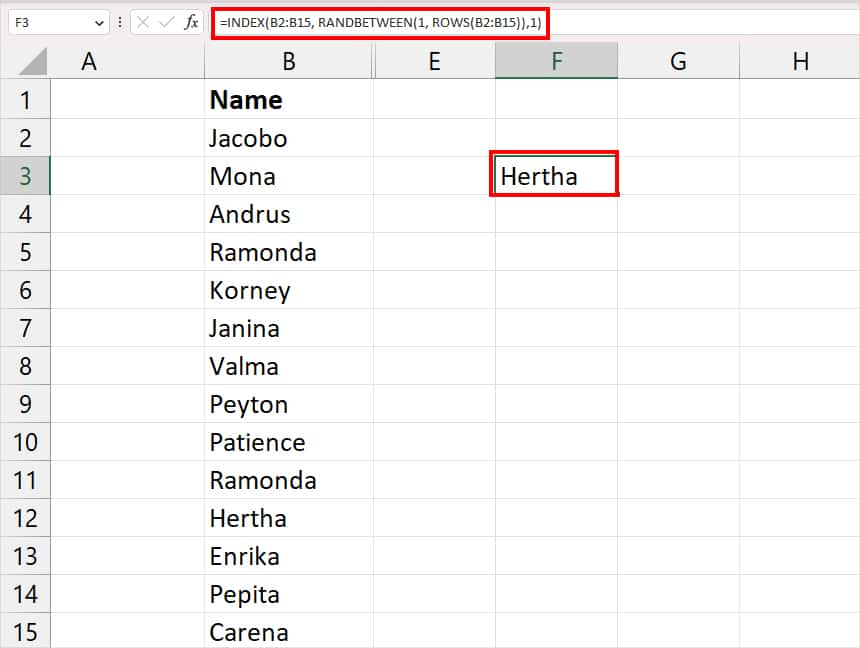
Task: Click the Select All triangle above row headers
Action: pyautogui.click(x=25, y=60)
